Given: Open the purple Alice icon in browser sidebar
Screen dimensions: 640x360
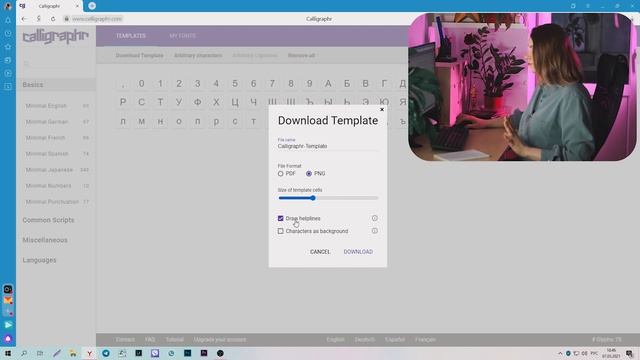Looking at the screenshot, I should (8, 338).
